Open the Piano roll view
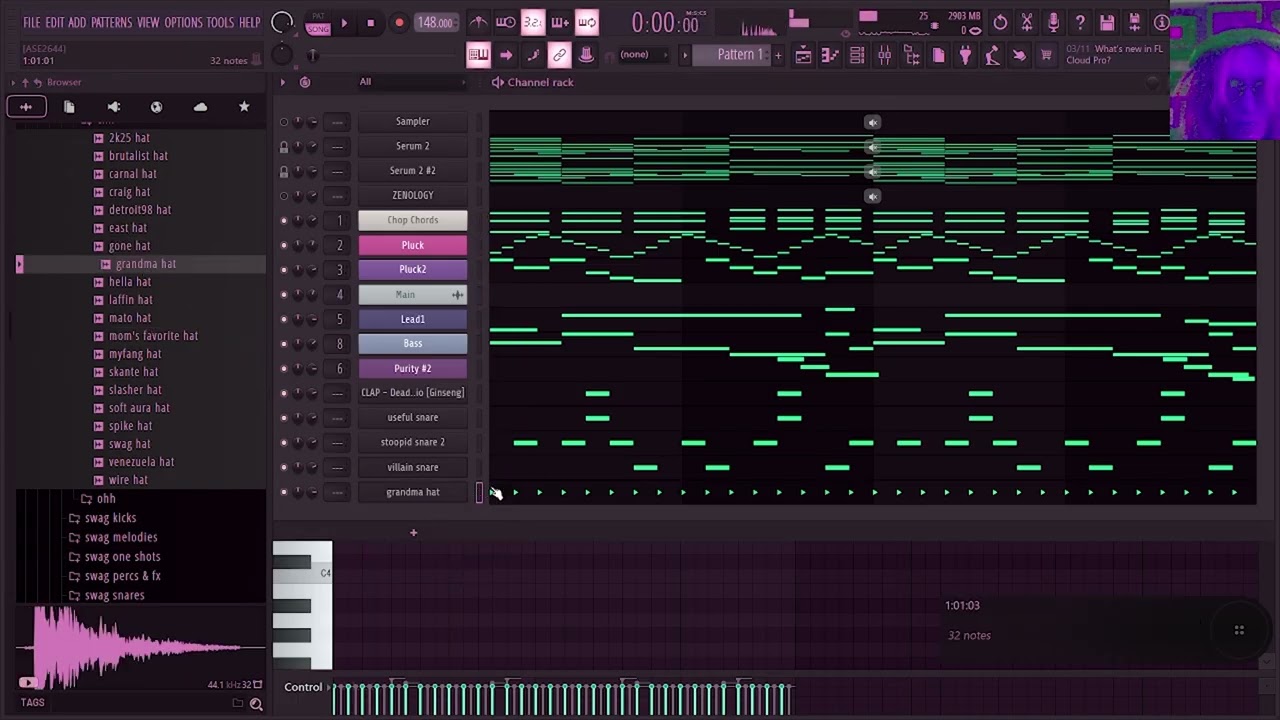Screen dimensions: 1280x720 click(829, 55)
